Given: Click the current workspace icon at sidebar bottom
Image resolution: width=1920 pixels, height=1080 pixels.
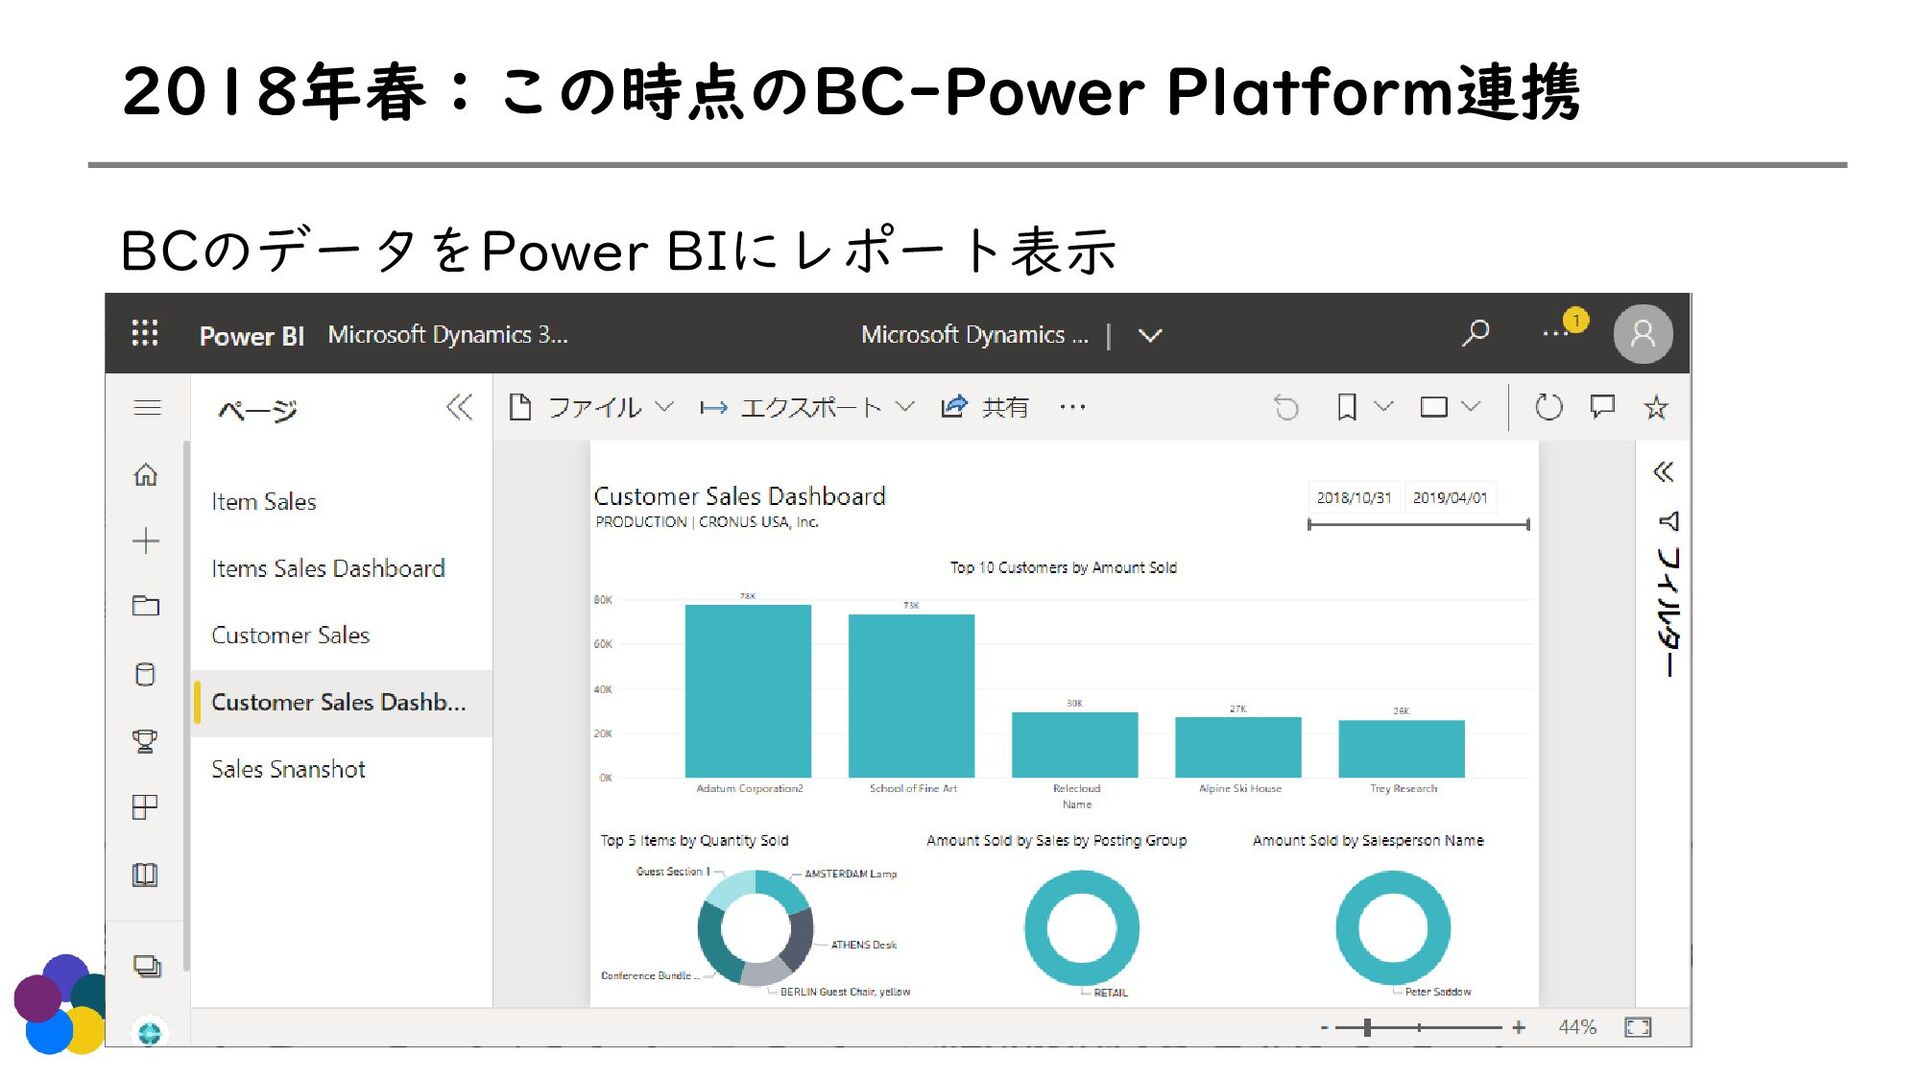Looking at the screenshot, I should click(149, 1032).
